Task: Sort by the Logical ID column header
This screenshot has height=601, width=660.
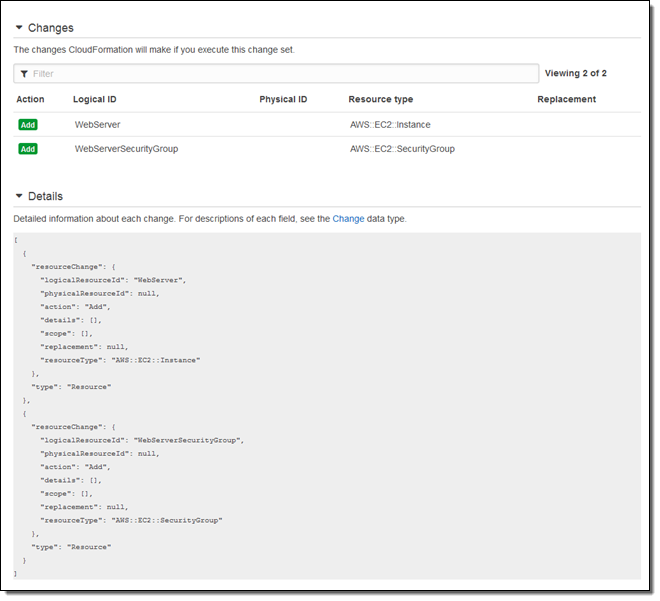Action: click(95, 99)
